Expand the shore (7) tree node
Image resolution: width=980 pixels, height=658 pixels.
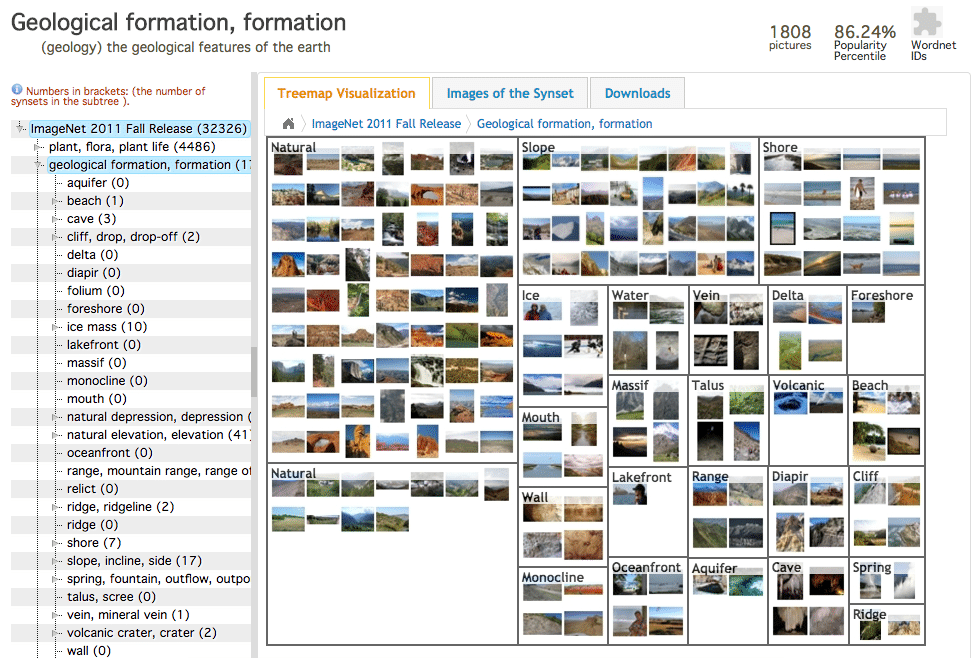[56, 543]
